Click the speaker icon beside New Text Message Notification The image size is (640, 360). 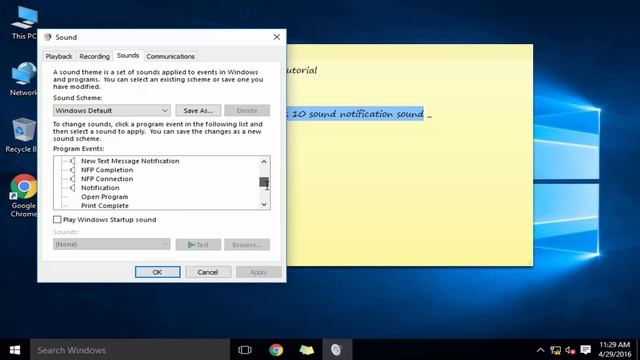pyautogui.click(x=72, y=161)
